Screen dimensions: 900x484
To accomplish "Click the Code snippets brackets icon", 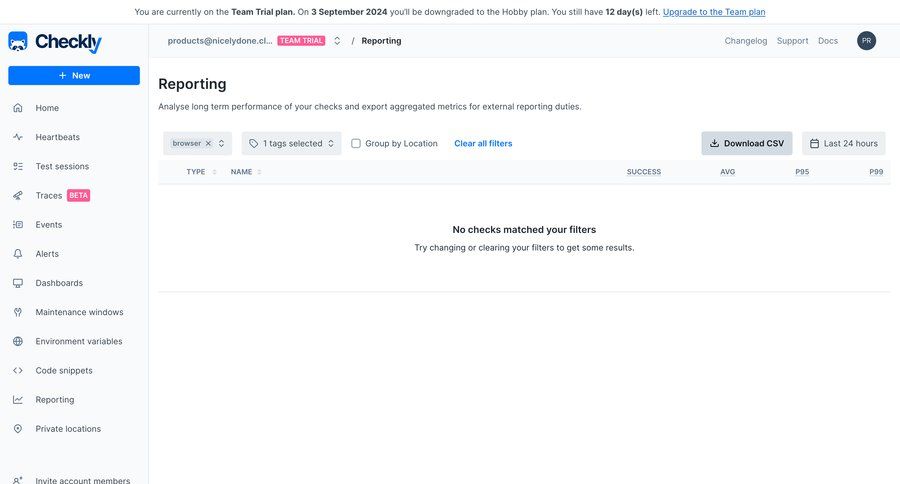I will (x=18, y=370).
